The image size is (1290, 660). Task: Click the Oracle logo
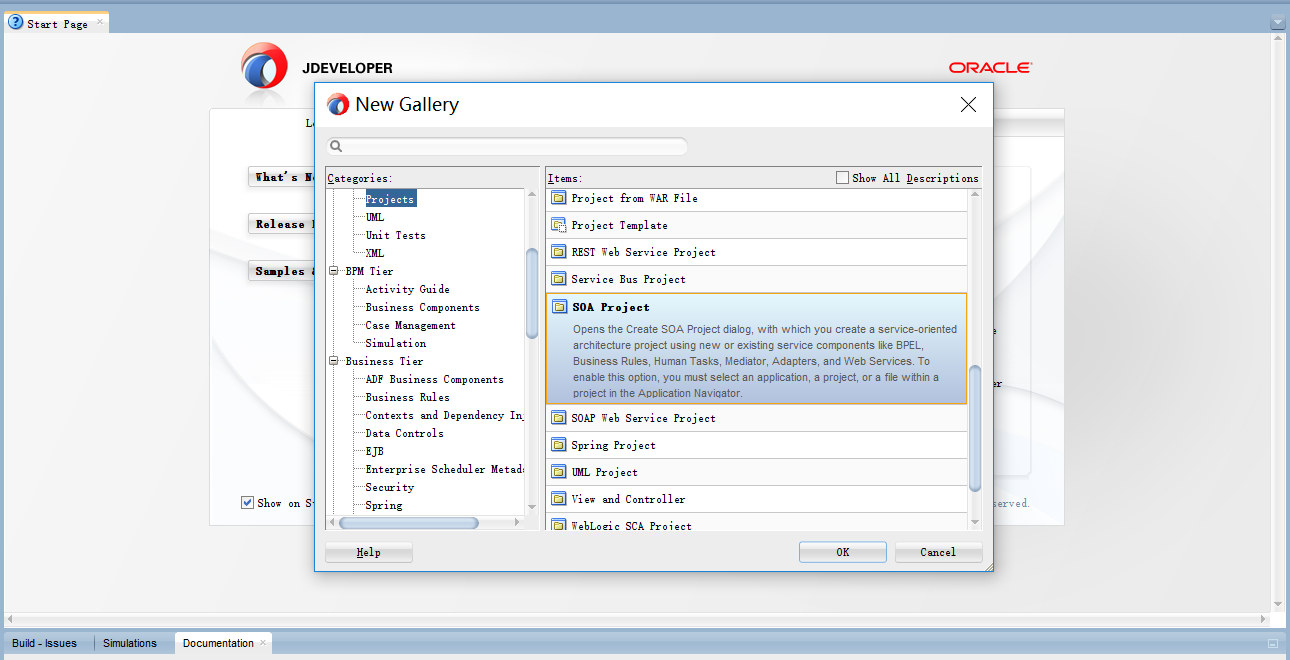pyautogui.click(x=989, y=67)
